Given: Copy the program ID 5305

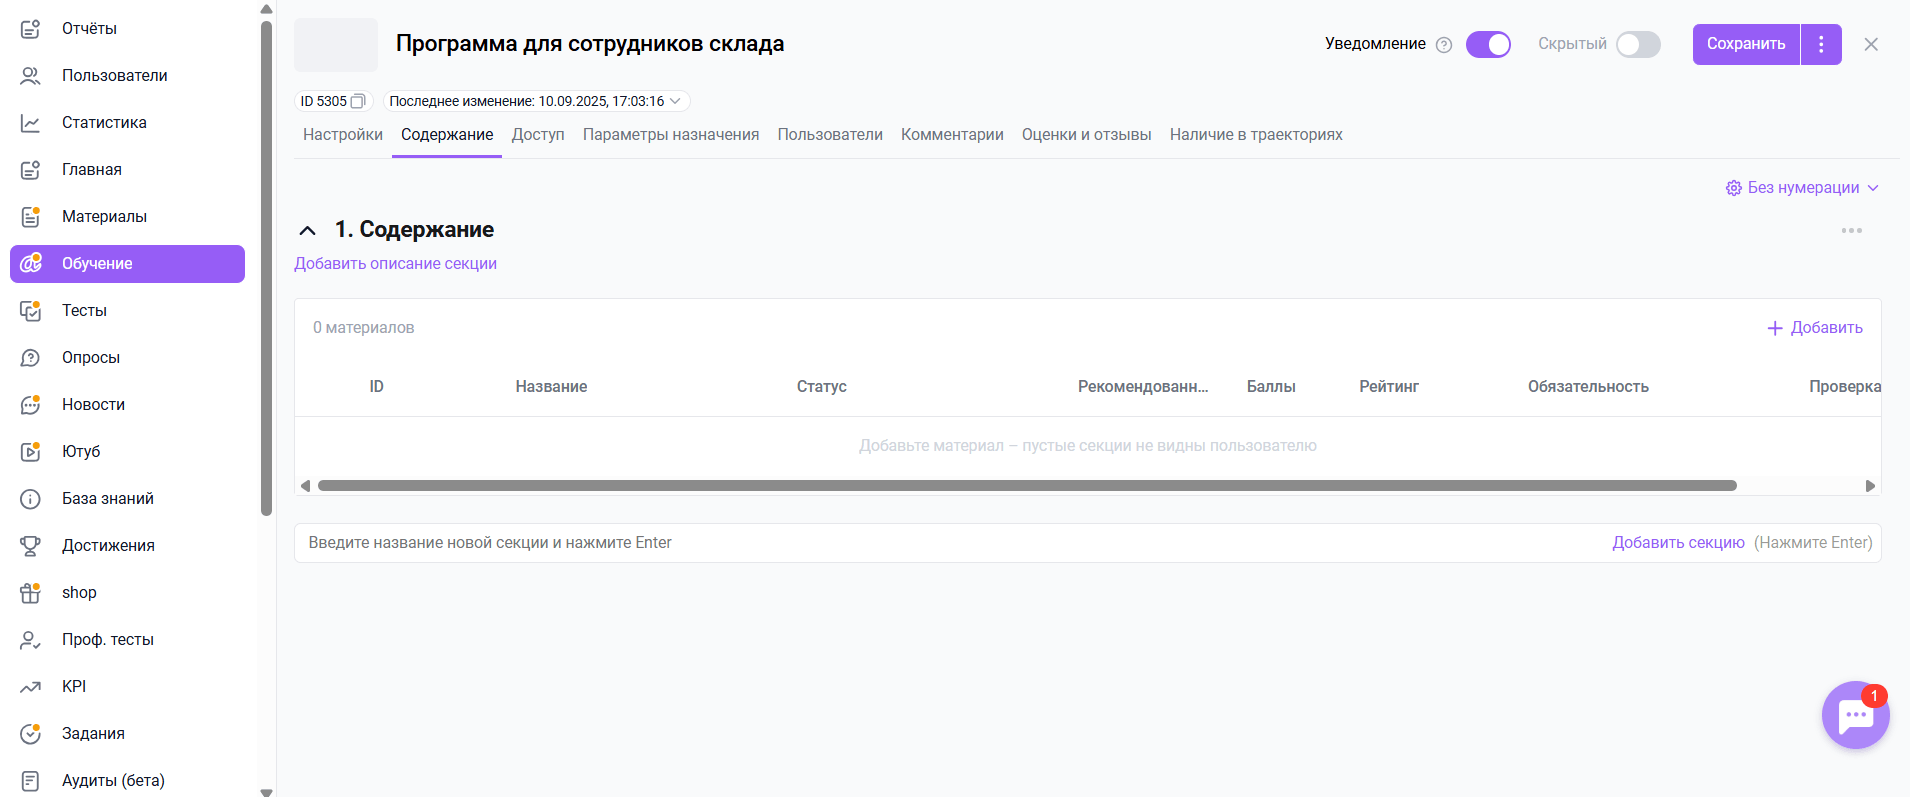Looking at the screenshot, I should coord(358,101).
